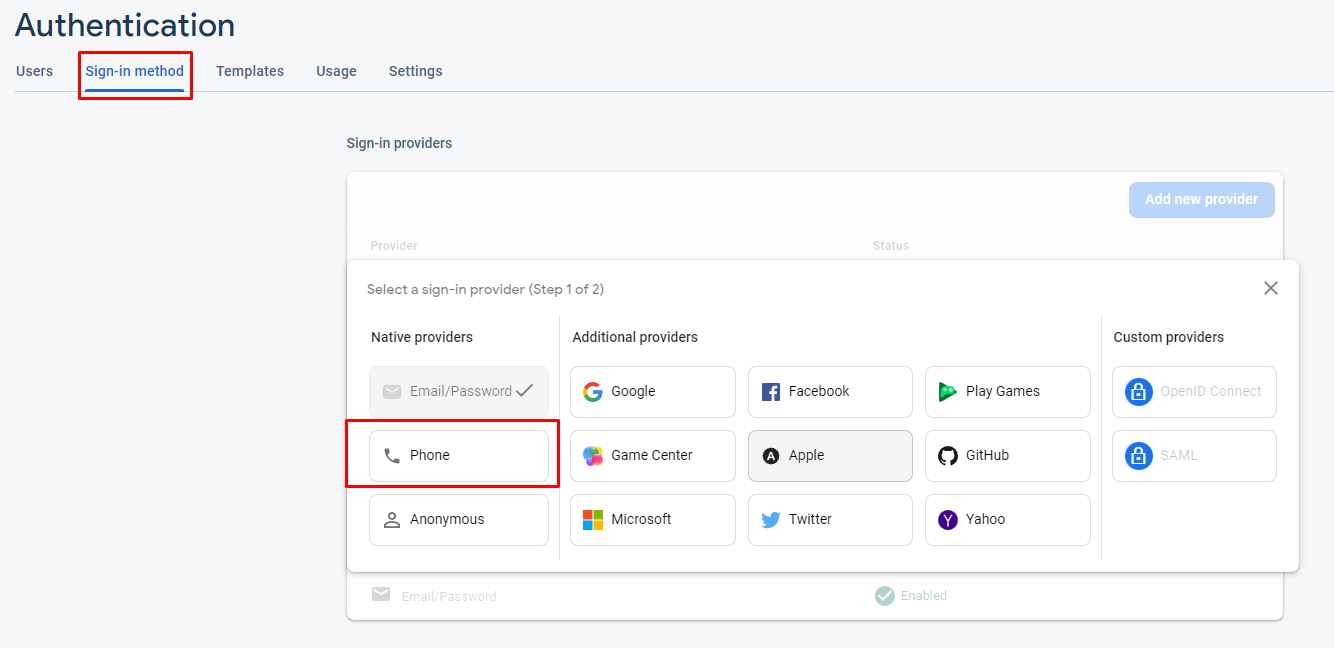The image size is (1334, 648).
Task: Pick the Yahoo provider
Action: [1008, 519]
